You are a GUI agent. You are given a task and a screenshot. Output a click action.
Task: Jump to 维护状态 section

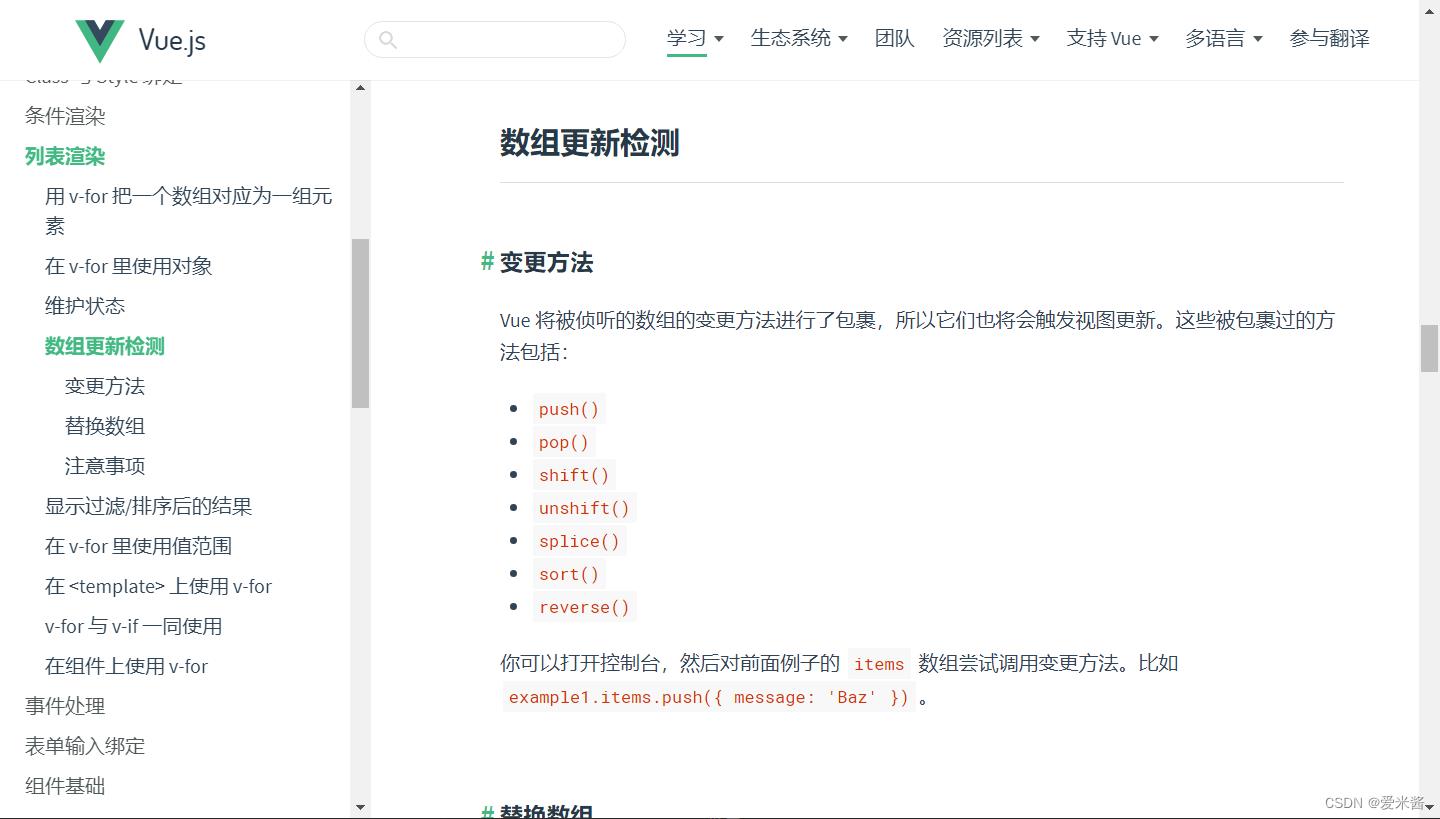[x=85, y=306]
